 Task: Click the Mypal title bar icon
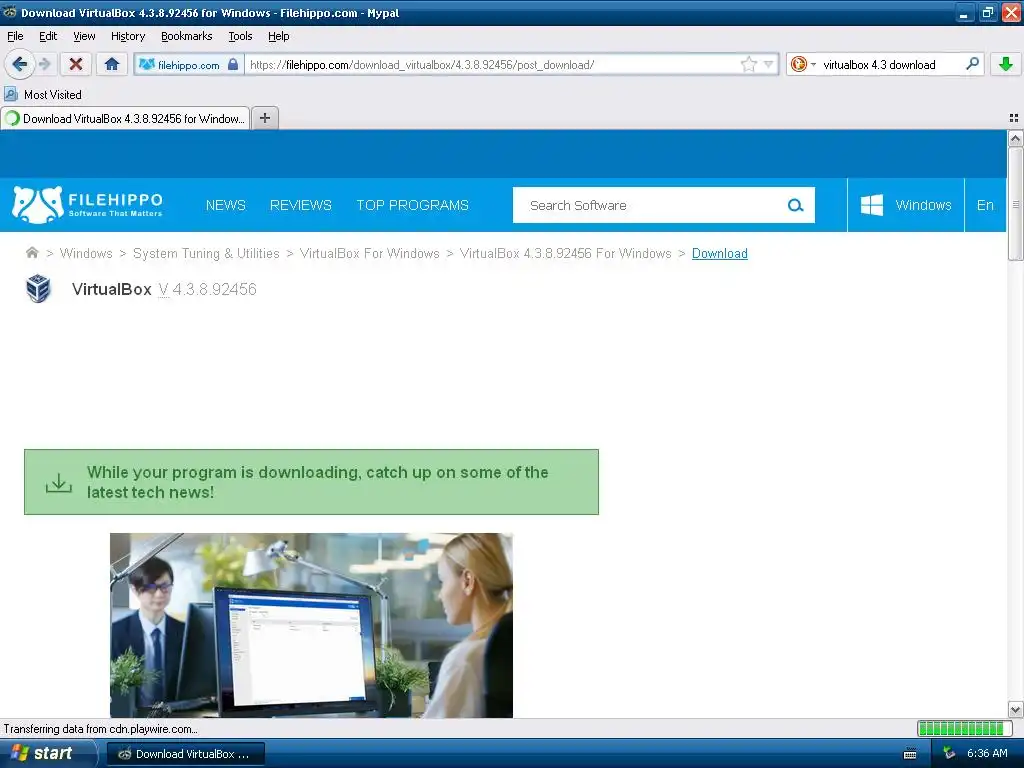[x=10, y=12]
